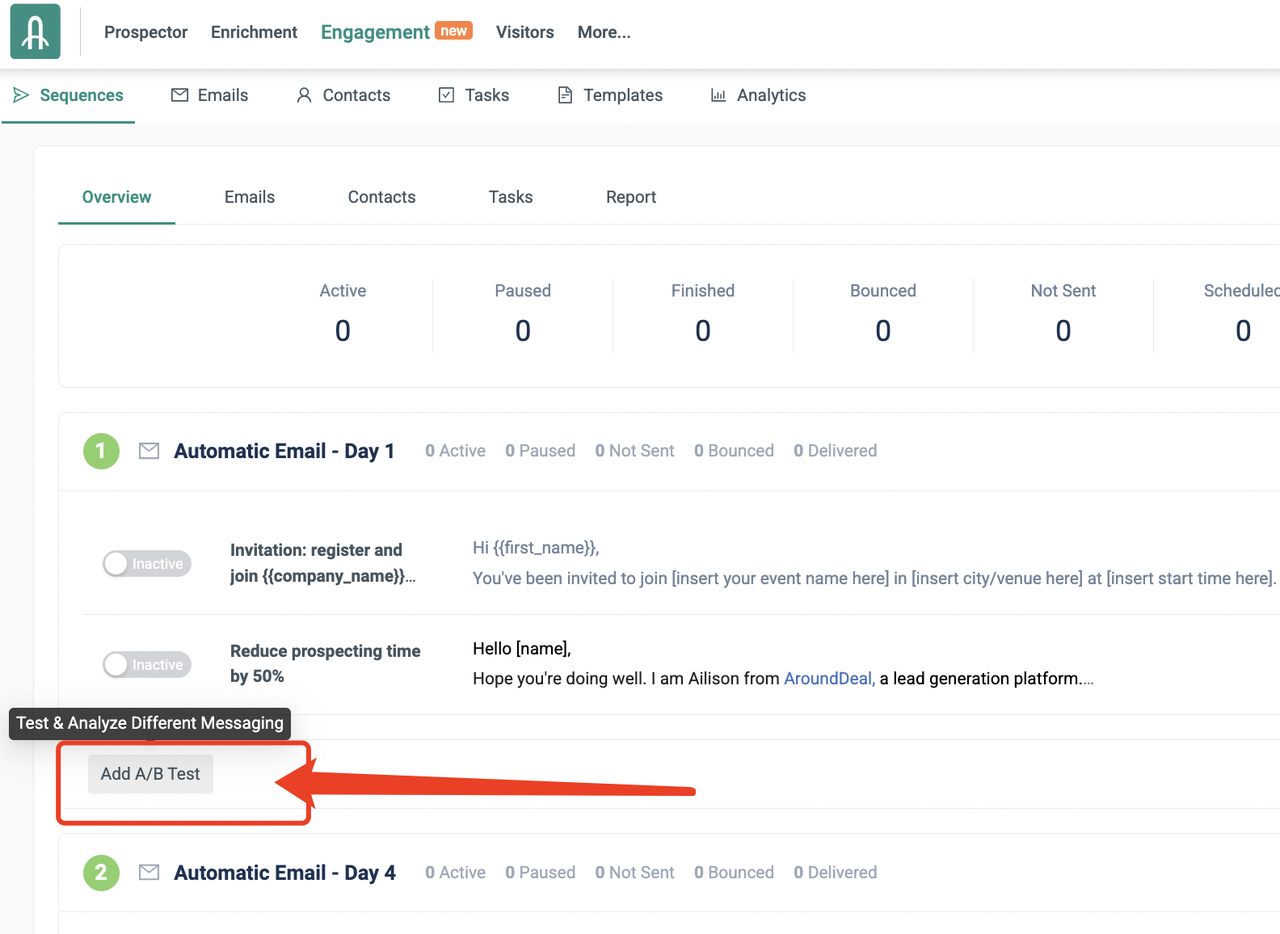Click the AroundDeal logo icon
The height and width of the screenshot is (934, 1280).
pyautogui.click(x=35, y=32)
